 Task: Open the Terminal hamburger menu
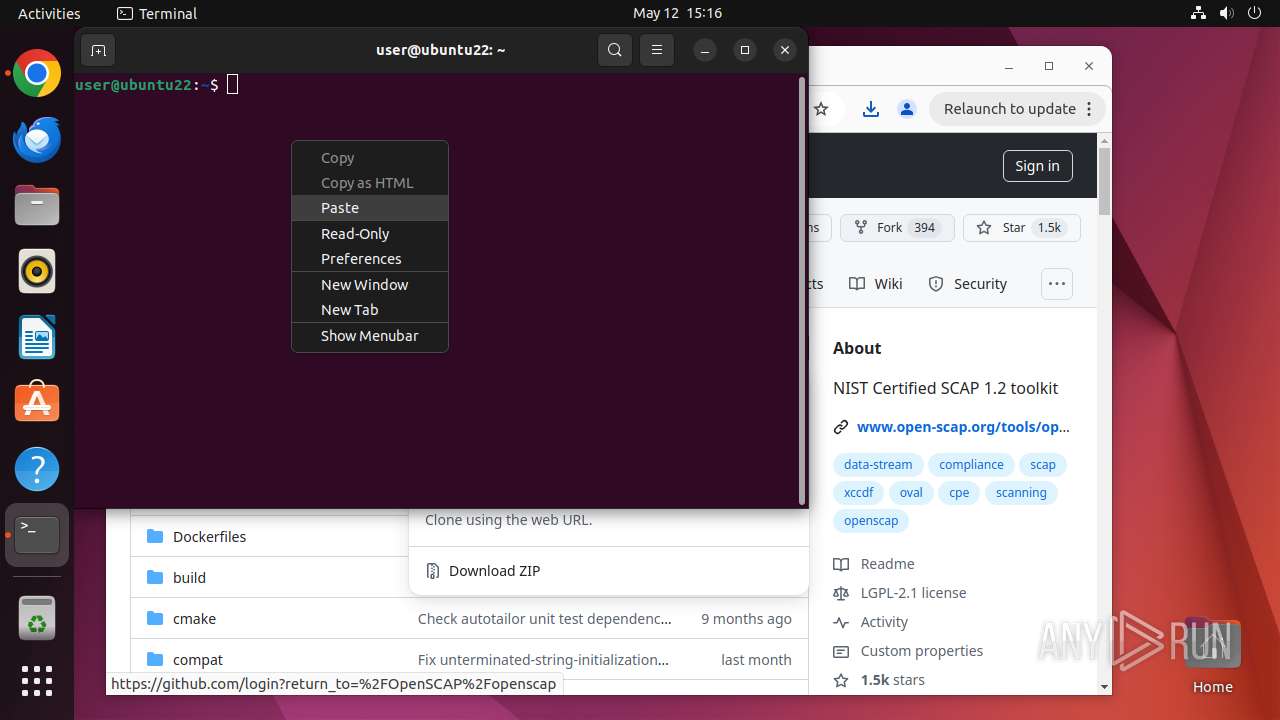[x=656, y=50]
